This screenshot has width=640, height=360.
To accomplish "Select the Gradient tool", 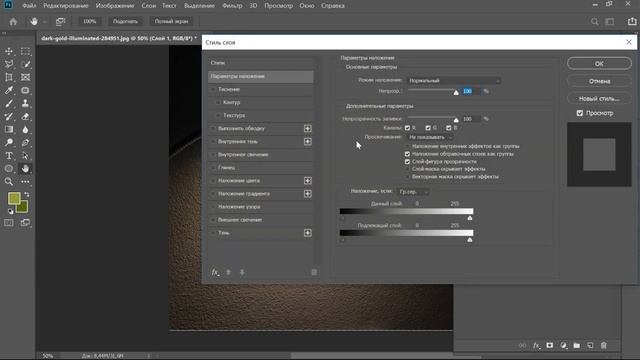I will 9,129.
